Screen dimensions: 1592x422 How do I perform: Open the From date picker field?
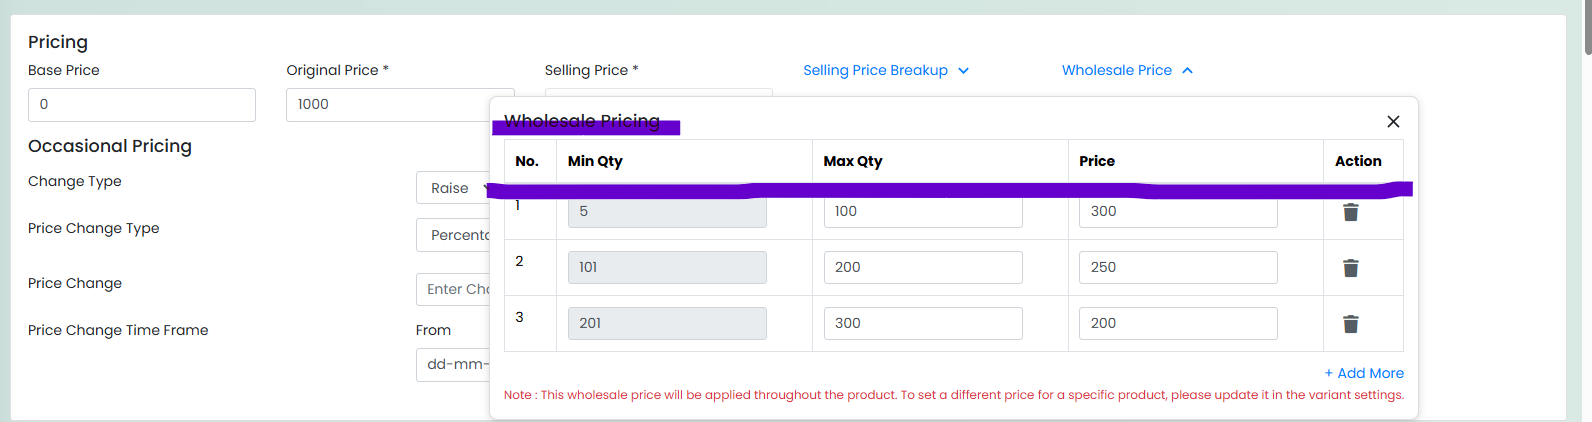[453, 365]
